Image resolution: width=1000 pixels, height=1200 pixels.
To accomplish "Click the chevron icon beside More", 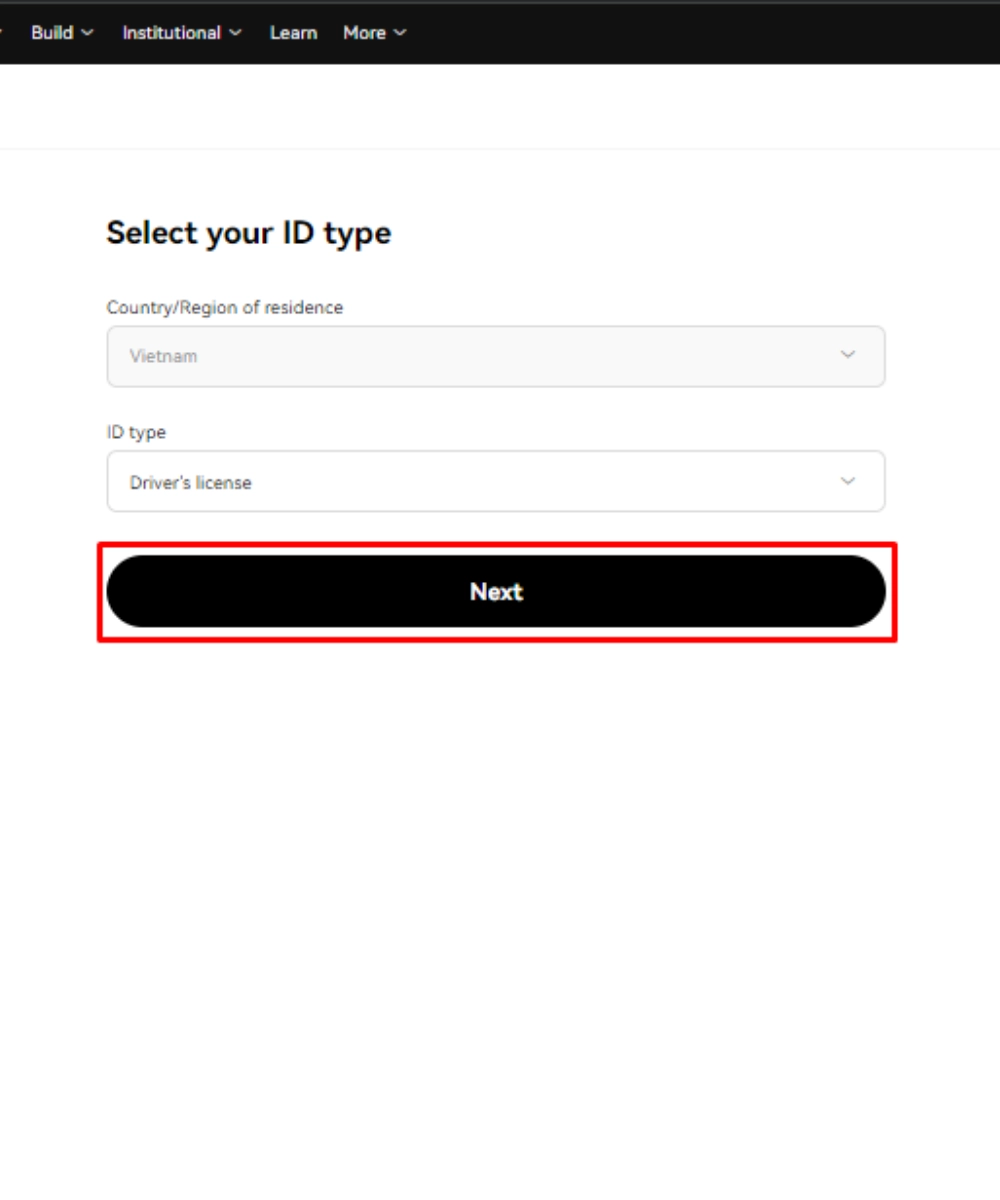I will (x=400, y=33).
